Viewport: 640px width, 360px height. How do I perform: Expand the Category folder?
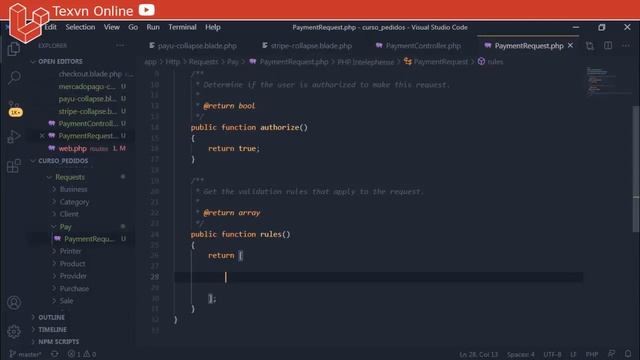point(74,202)
